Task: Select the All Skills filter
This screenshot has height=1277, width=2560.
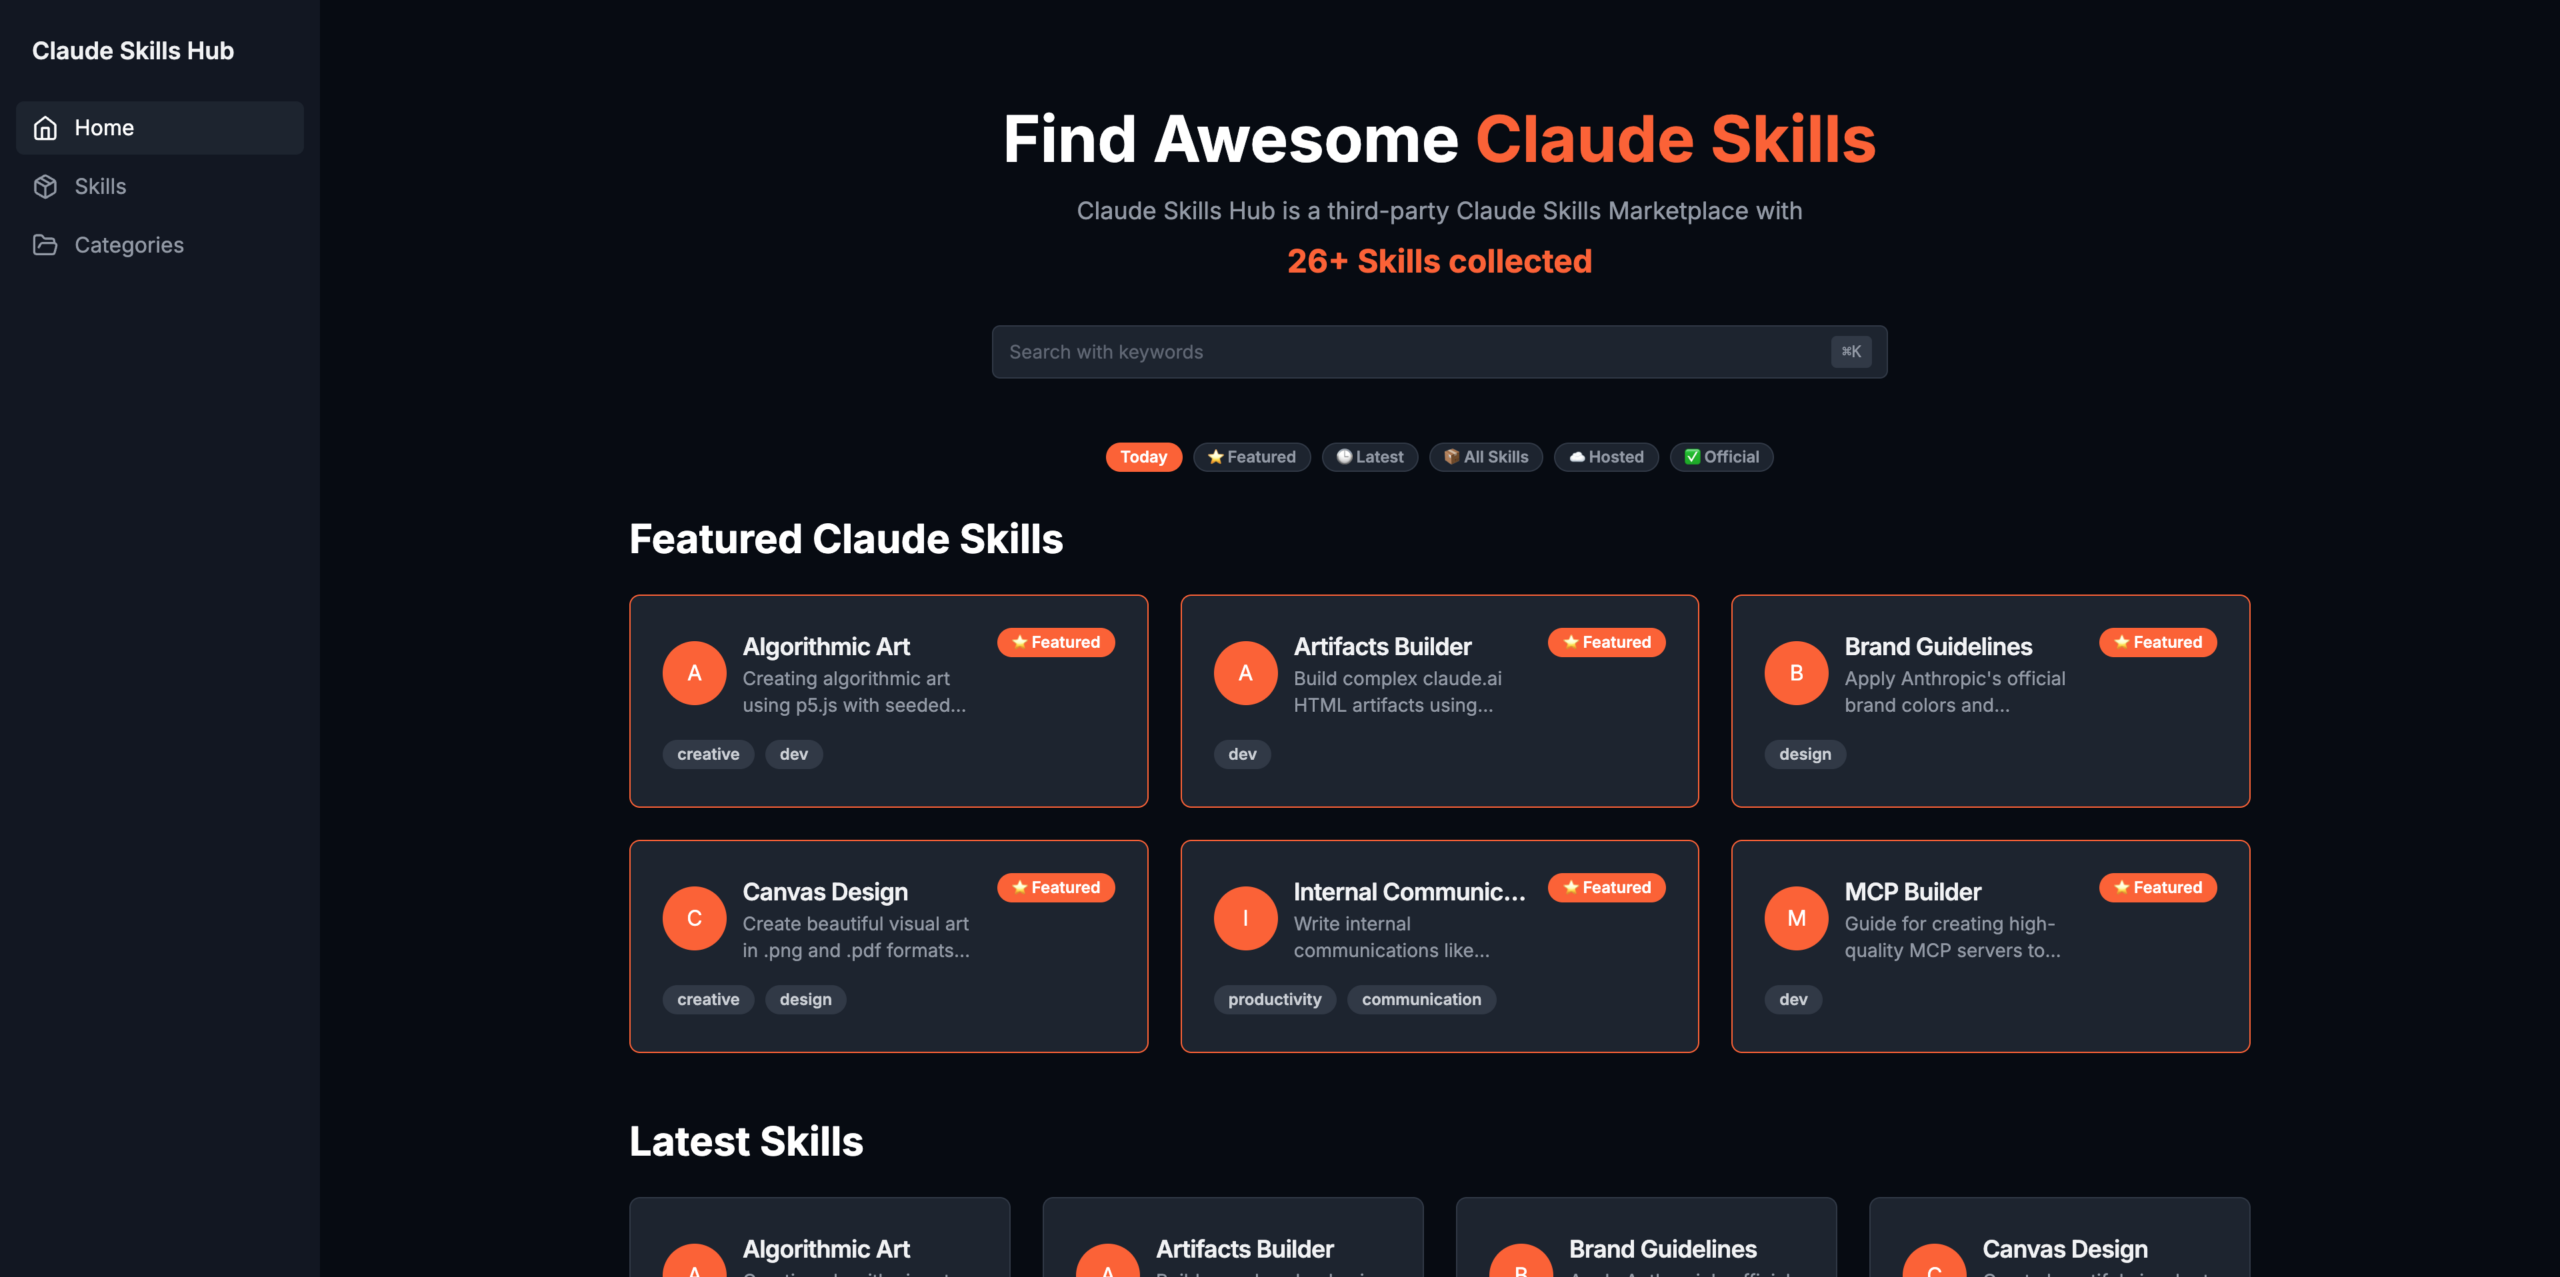Action: point(1486,457)
